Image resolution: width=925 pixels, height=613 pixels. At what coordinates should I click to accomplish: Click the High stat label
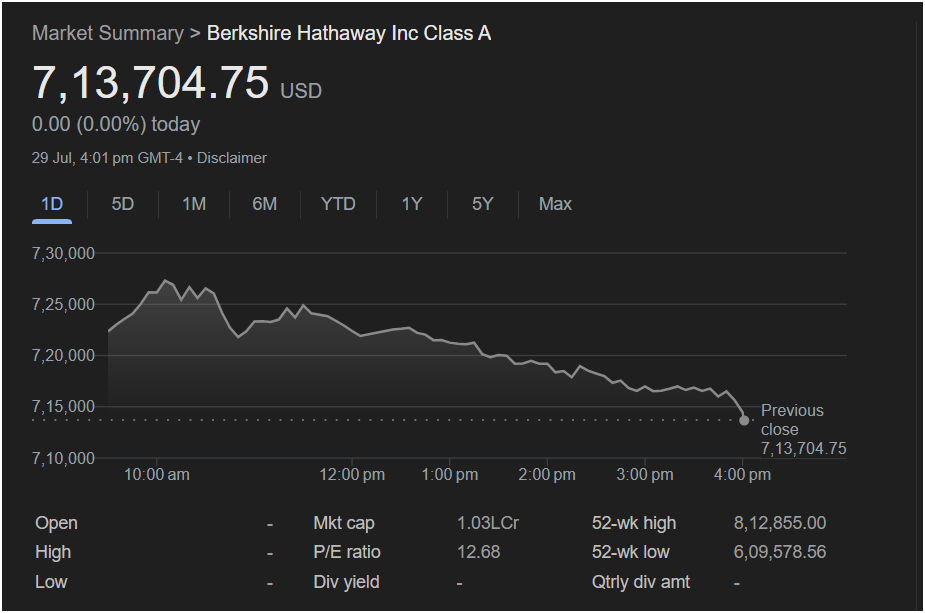53,552
